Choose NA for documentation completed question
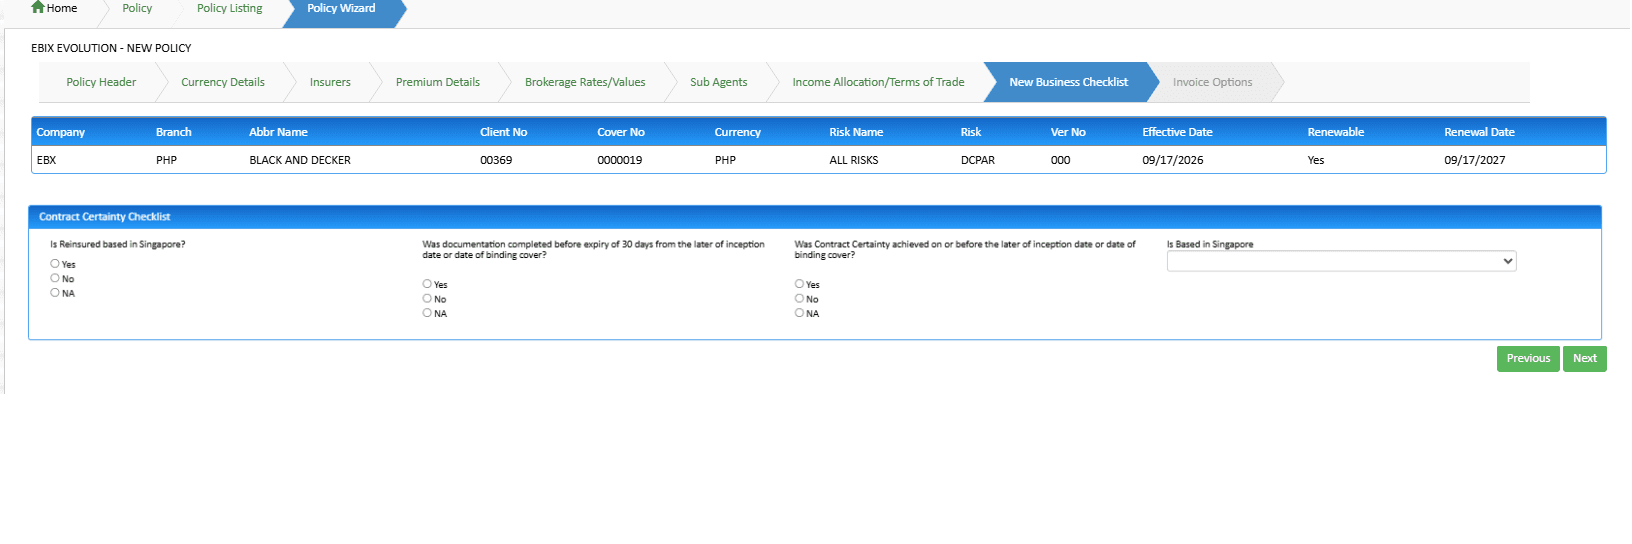Image resolution: width=1632 pixels, height=544 pixels. (x=427, y=313)
